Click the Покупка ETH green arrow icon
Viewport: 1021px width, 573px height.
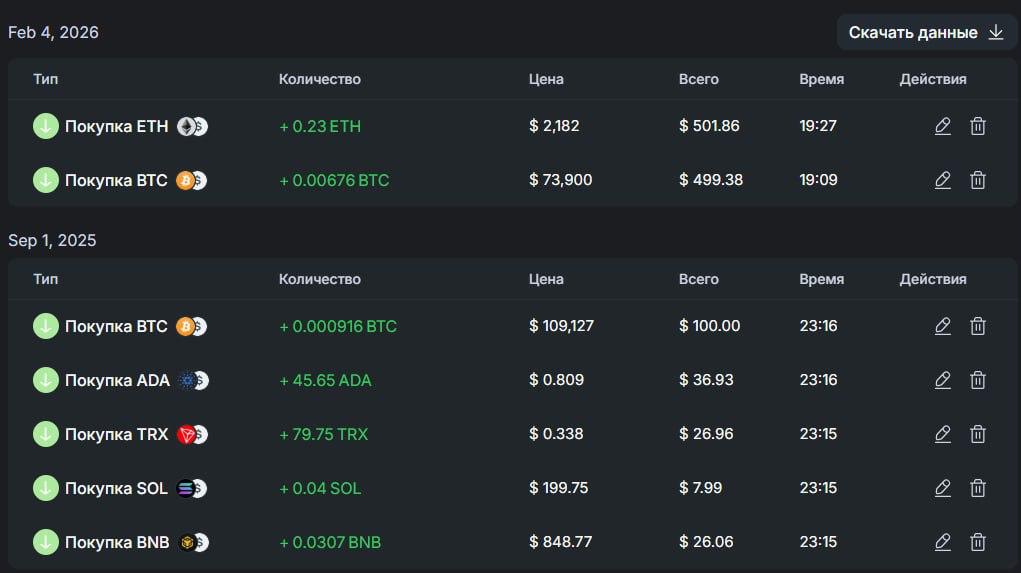tap(46, 126)
